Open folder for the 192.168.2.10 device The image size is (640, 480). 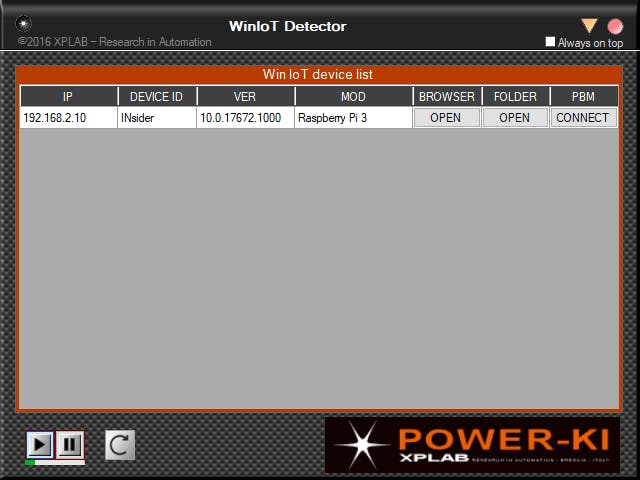[515, 118]
